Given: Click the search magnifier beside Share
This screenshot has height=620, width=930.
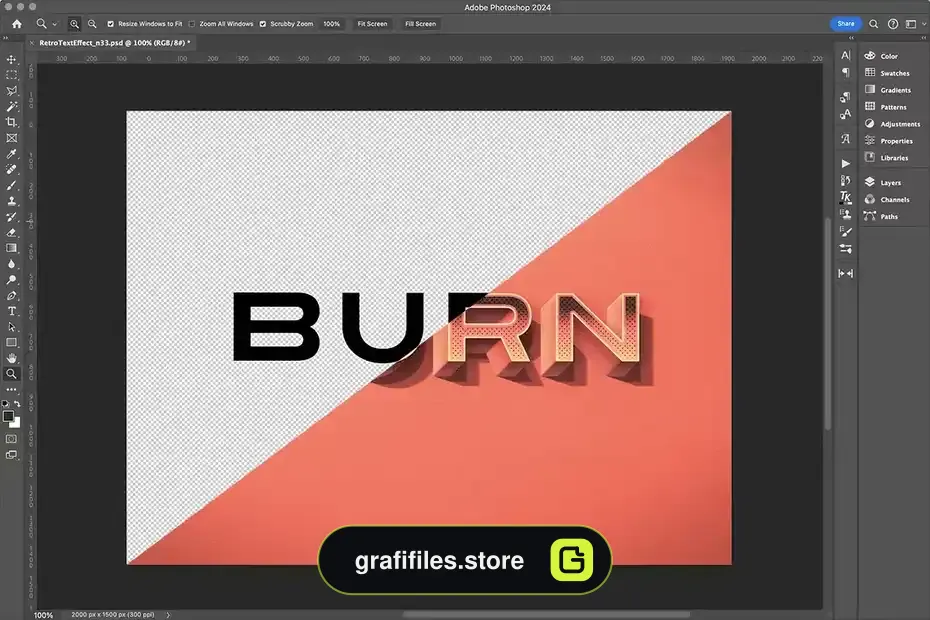Looking at the screenshot, I should pyautogui.click(x=874, y=24).
